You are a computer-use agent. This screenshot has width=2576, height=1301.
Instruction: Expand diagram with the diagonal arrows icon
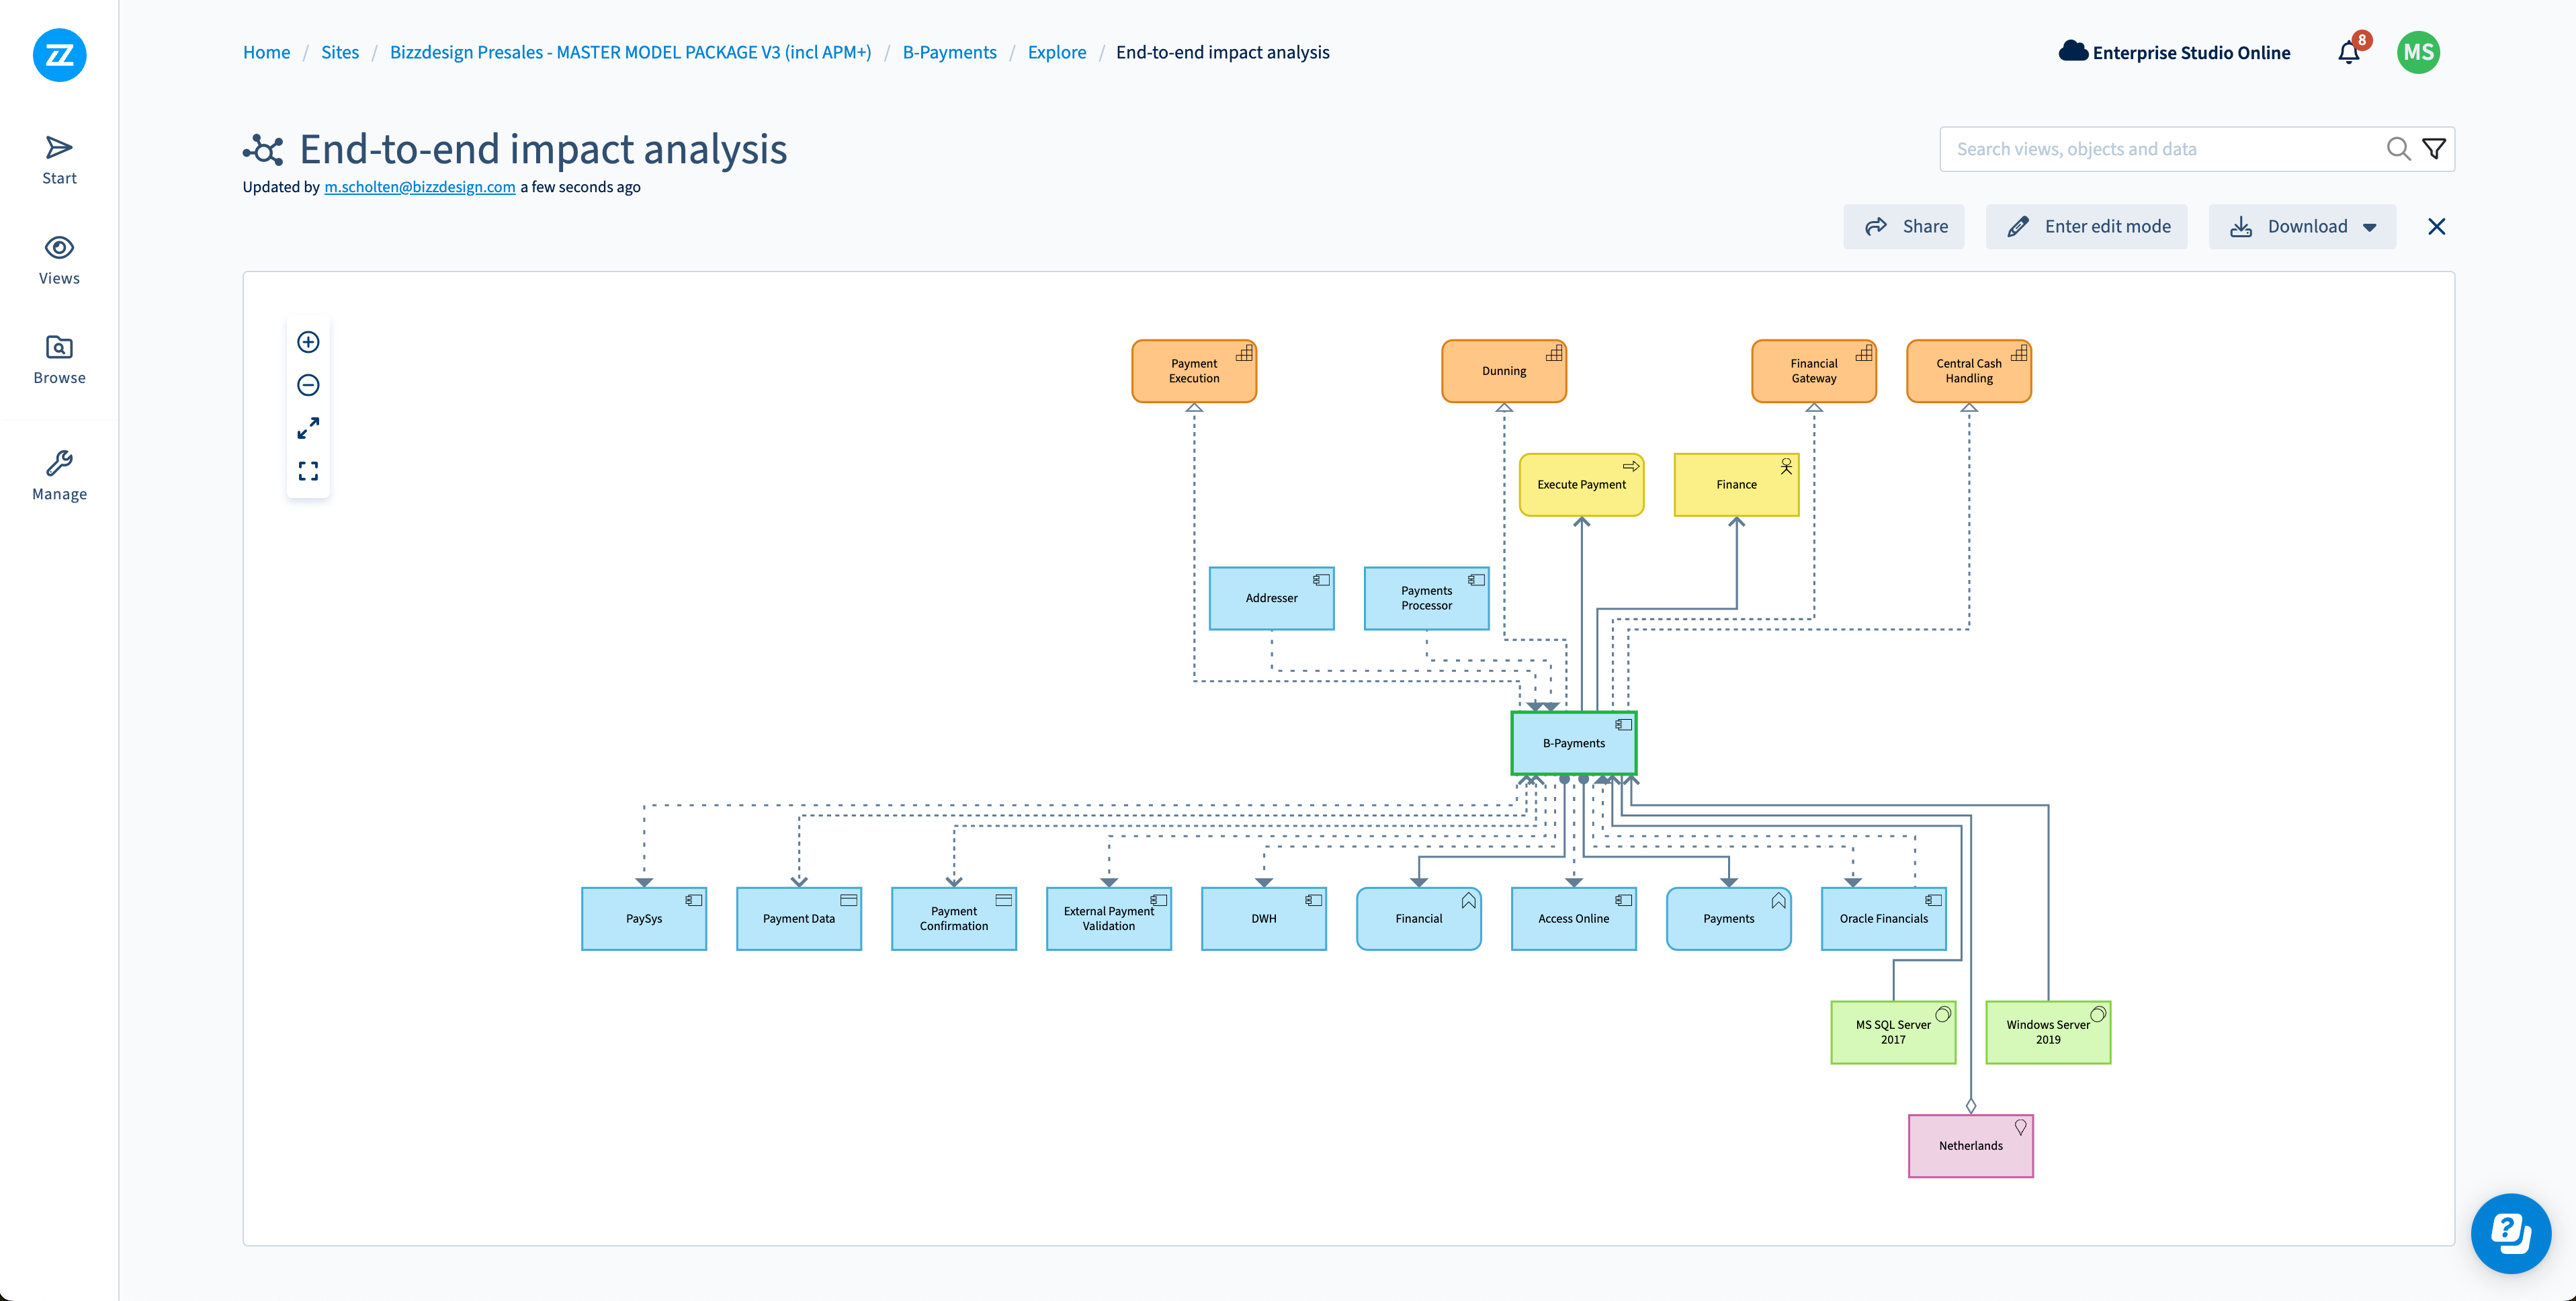[x=308, y=428]
